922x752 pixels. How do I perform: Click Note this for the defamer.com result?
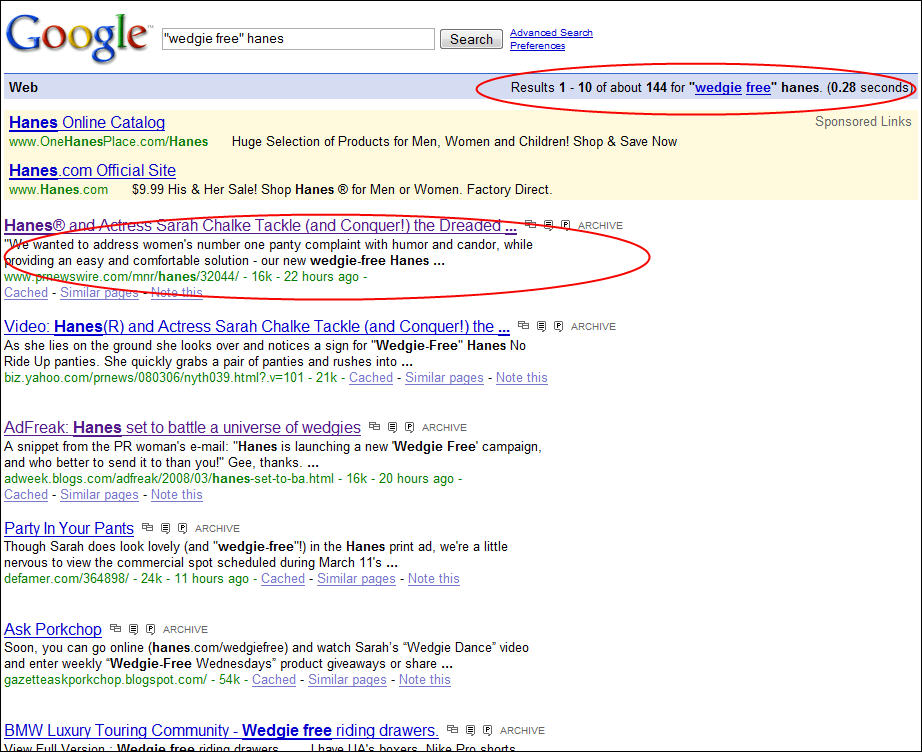[433, 579]
